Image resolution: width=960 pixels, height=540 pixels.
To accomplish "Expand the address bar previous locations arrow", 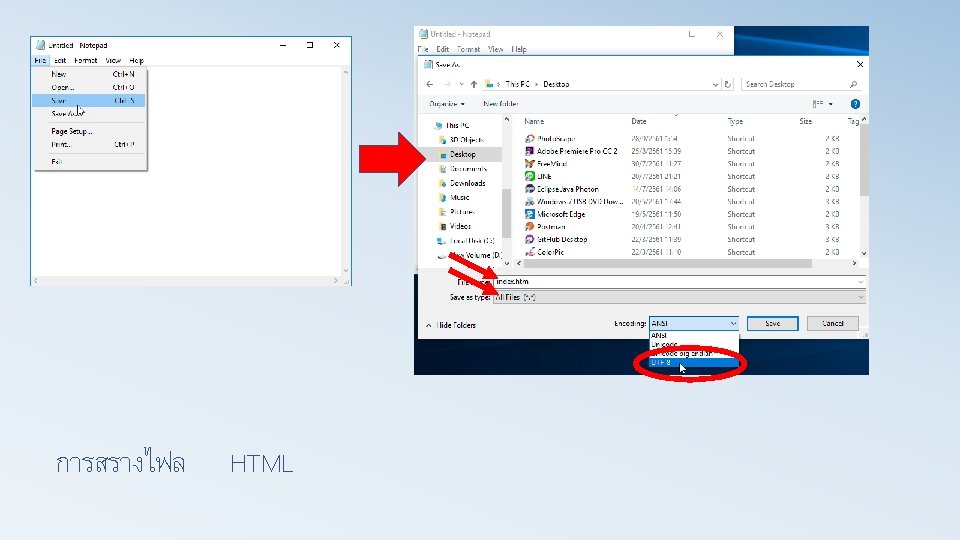I will 715,84.
